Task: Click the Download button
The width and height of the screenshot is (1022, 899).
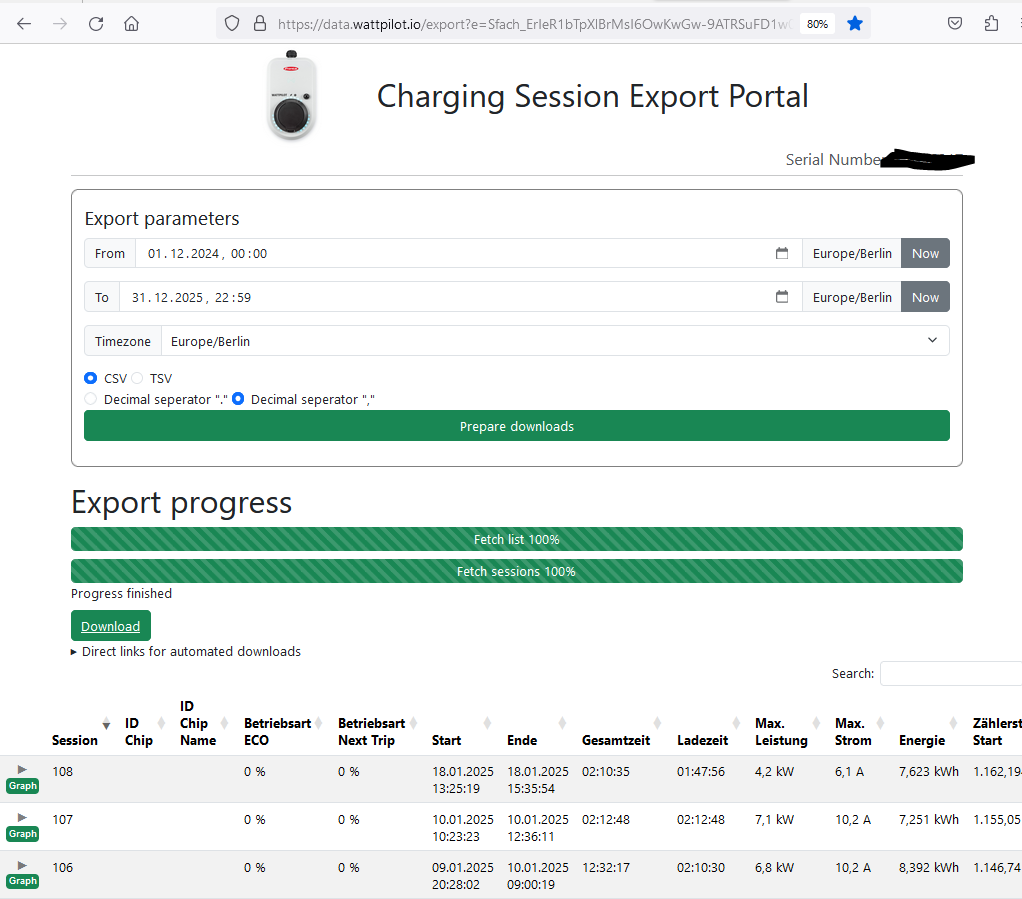Action: [x=111, y=626]
